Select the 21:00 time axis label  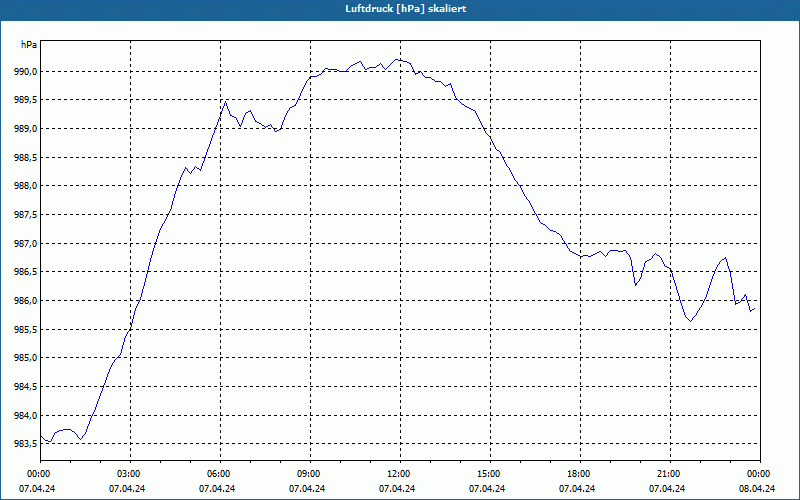tap(667, 474)
